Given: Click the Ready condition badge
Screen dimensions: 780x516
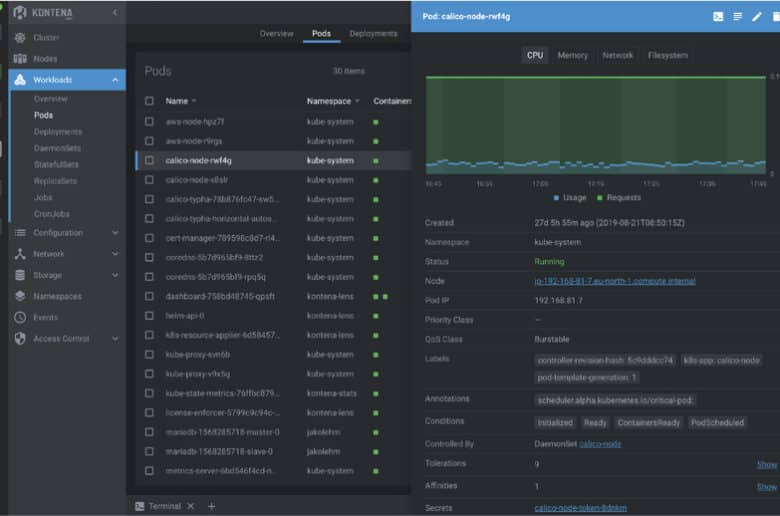Looking at the screenshot, I should pyautogui.click(x=595, y=422).
